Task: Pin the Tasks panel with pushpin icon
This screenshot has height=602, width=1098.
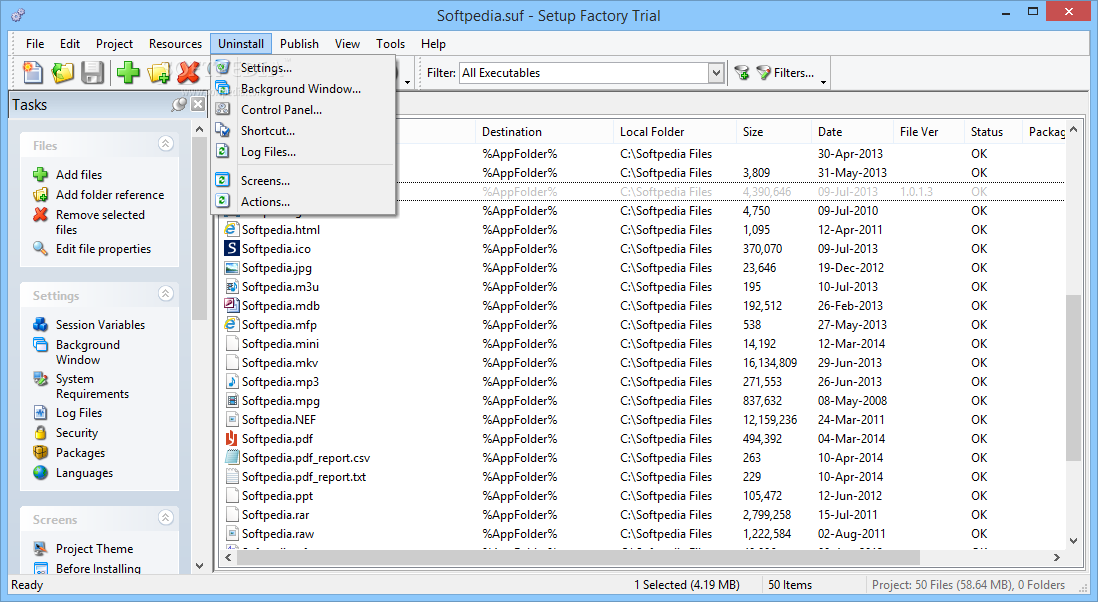Action: click(x=179, y=104)
